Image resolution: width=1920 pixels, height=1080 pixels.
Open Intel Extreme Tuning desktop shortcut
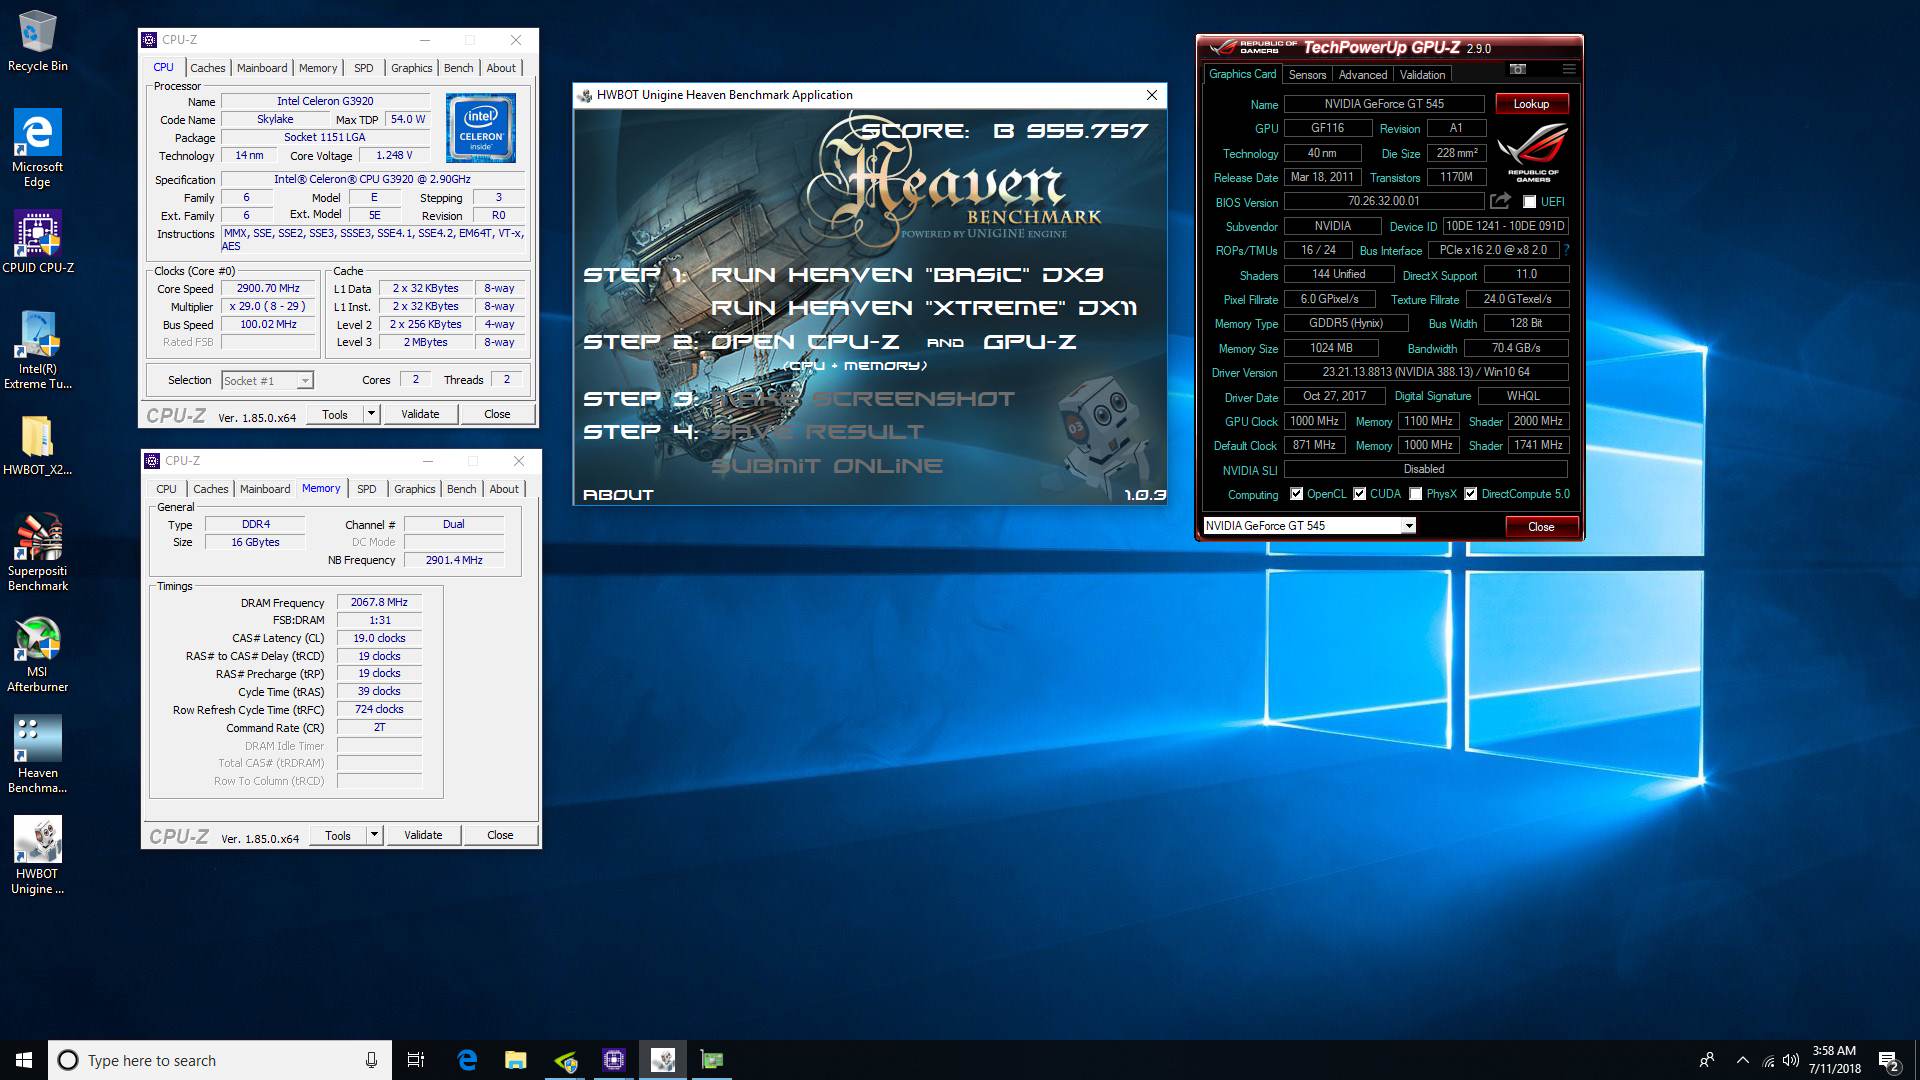tap(37, 350)
